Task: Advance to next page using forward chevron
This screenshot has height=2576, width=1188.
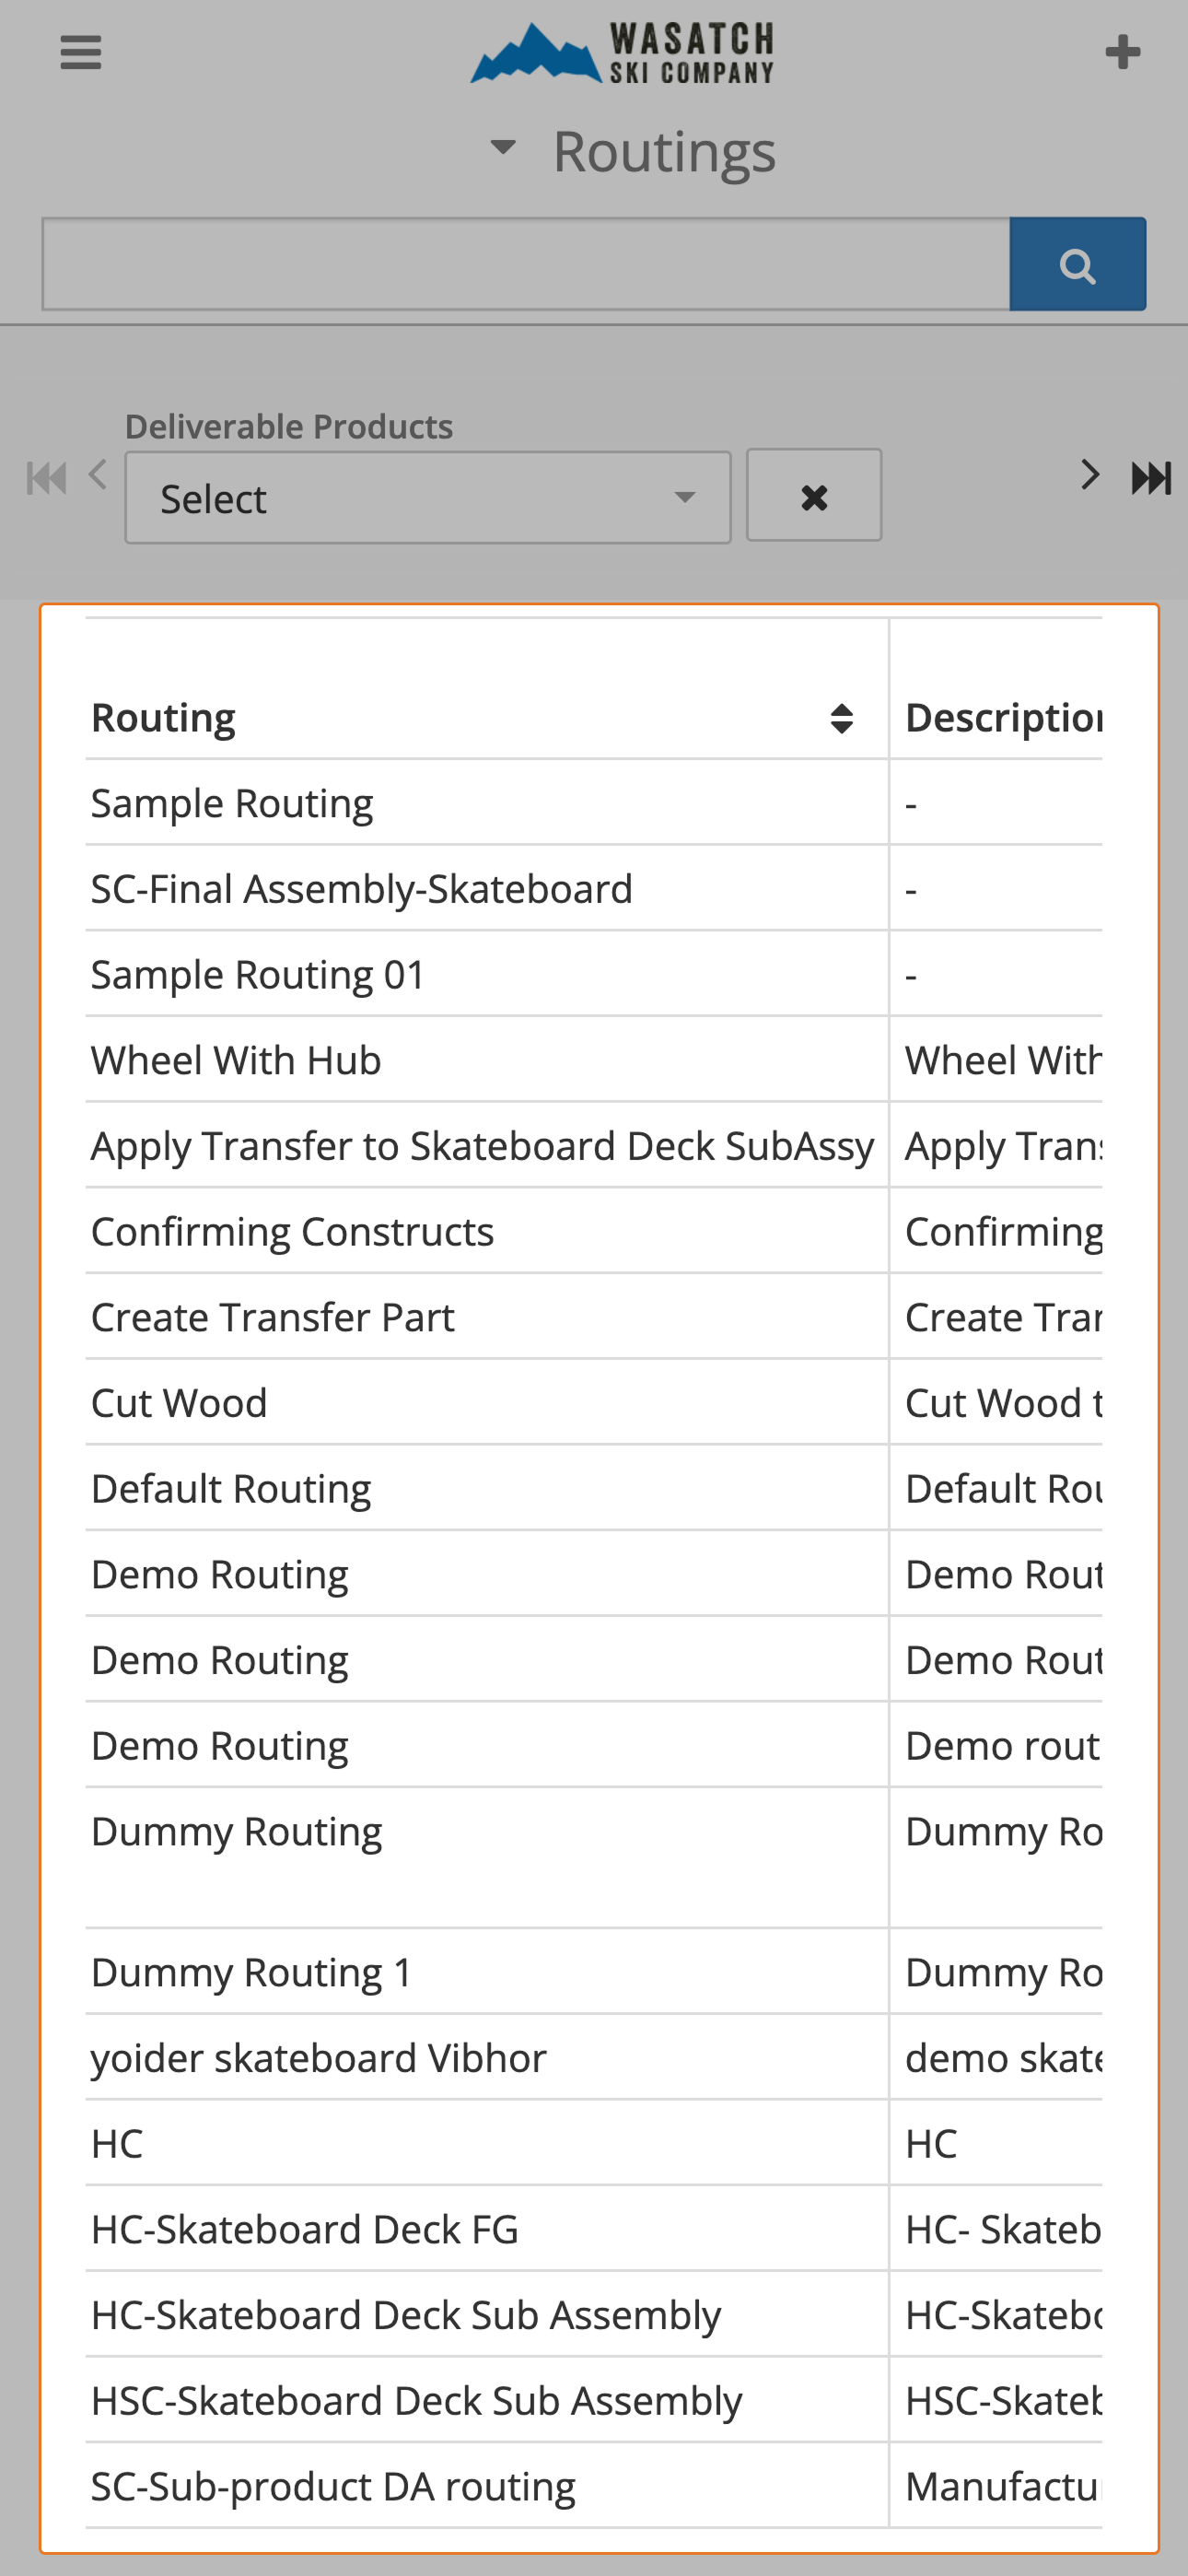Action: pos(1089,477)
